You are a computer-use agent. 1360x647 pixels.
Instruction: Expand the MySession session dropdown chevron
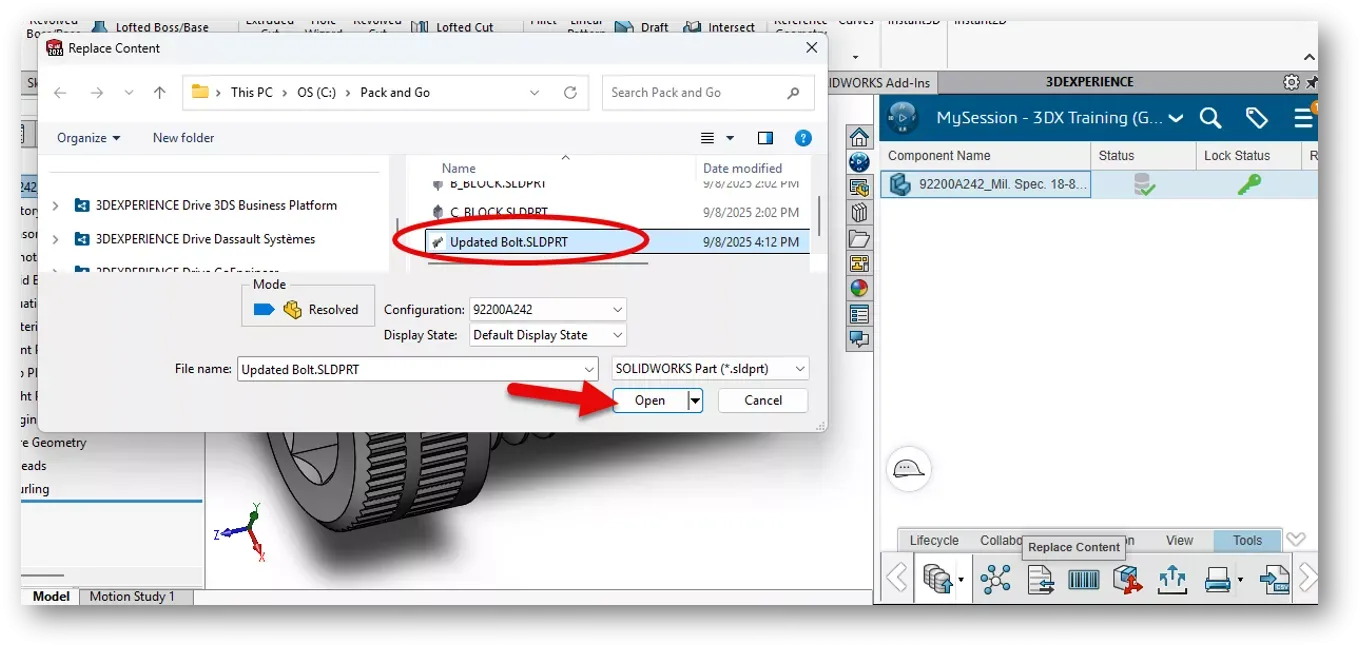[x=1176, y=118]
